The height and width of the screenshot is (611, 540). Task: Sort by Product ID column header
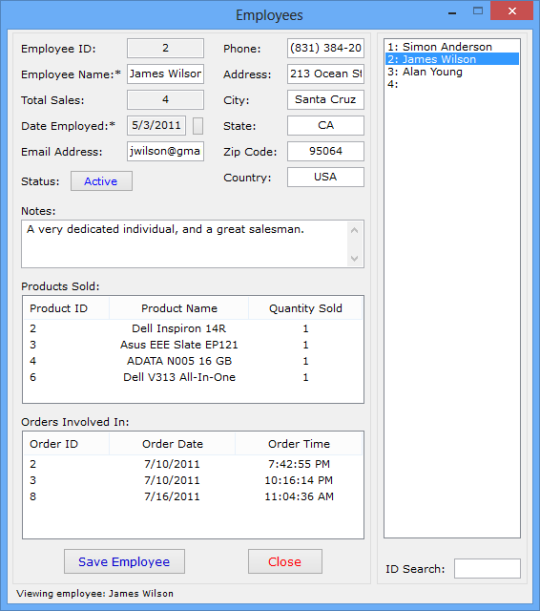[66, 308]
